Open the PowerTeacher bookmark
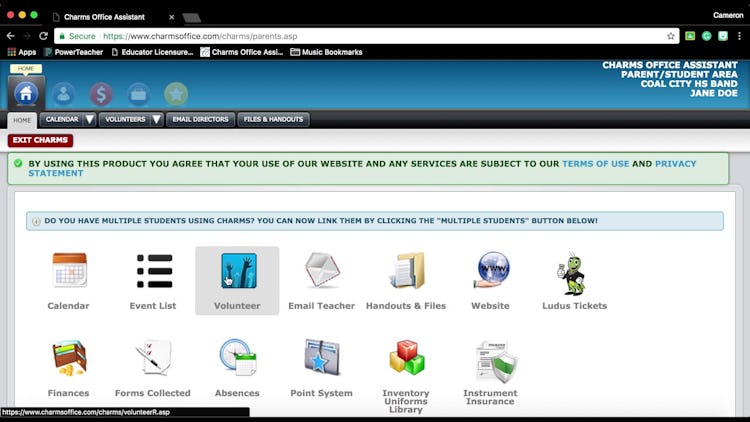The image size is (750, 422). click(74, 52)
